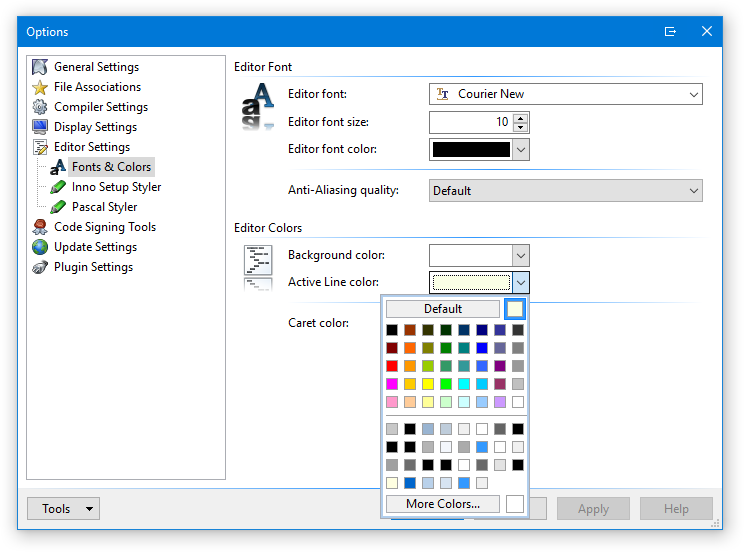This screenshot has height=552, width=744.
Task: Click the green marker icon for Pascal Styler
Action: pos(58,207)
